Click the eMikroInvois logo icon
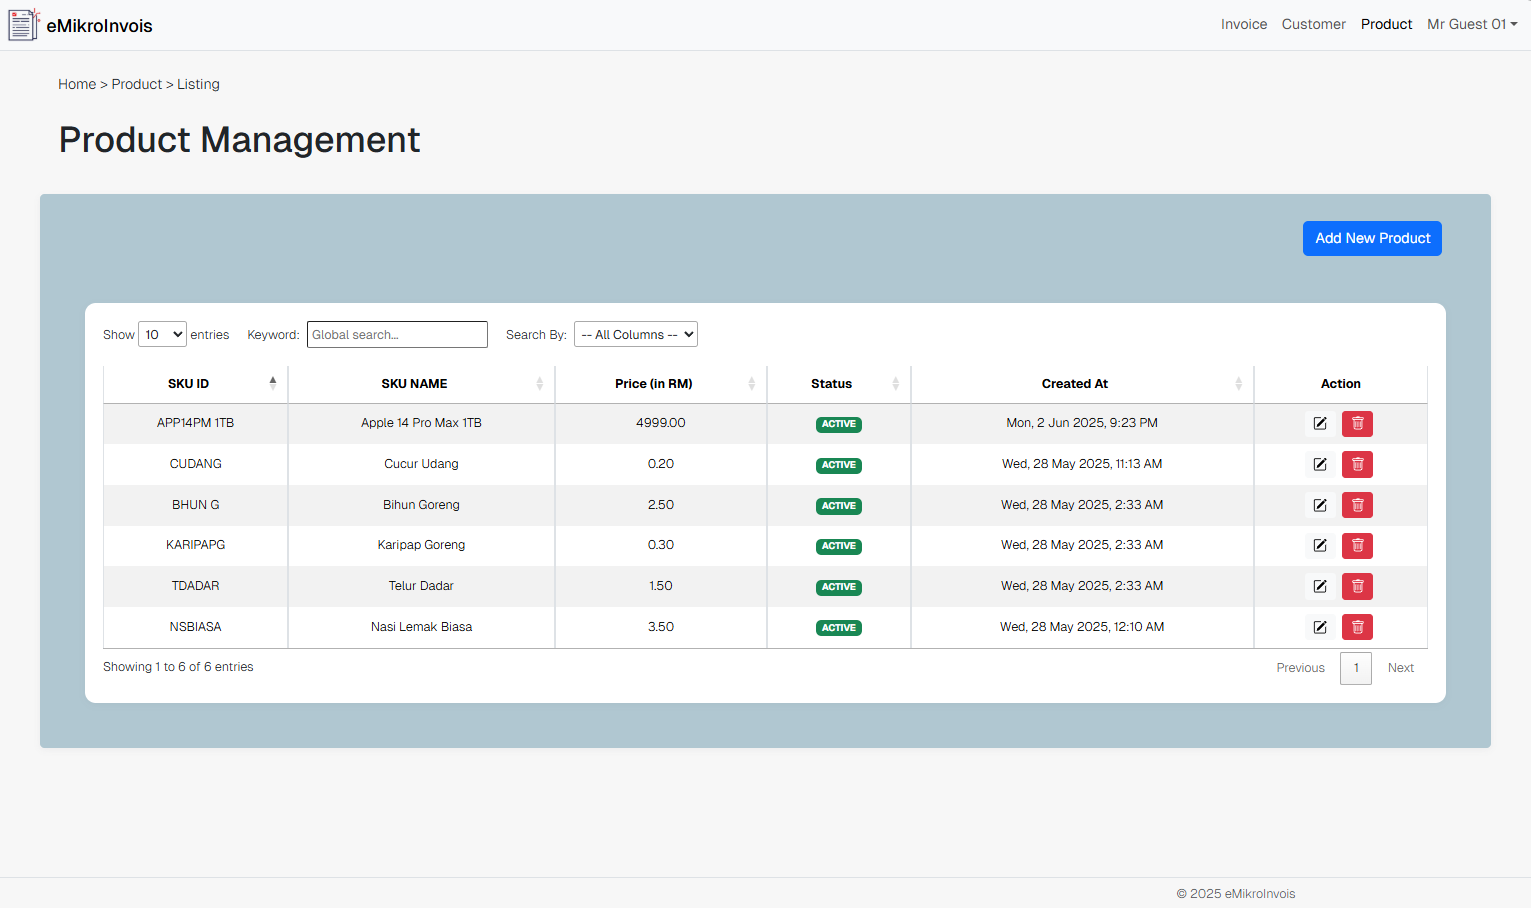Image resolution: width=1531 pixels, height=908 pixels. (23, 25)
